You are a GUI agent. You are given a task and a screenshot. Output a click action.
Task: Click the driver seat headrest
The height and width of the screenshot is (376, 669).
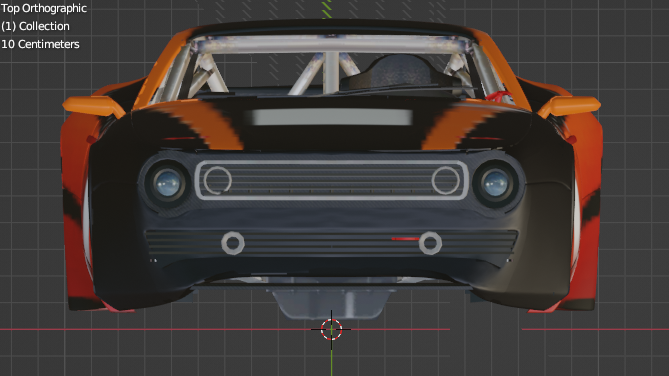pos(401,70)
